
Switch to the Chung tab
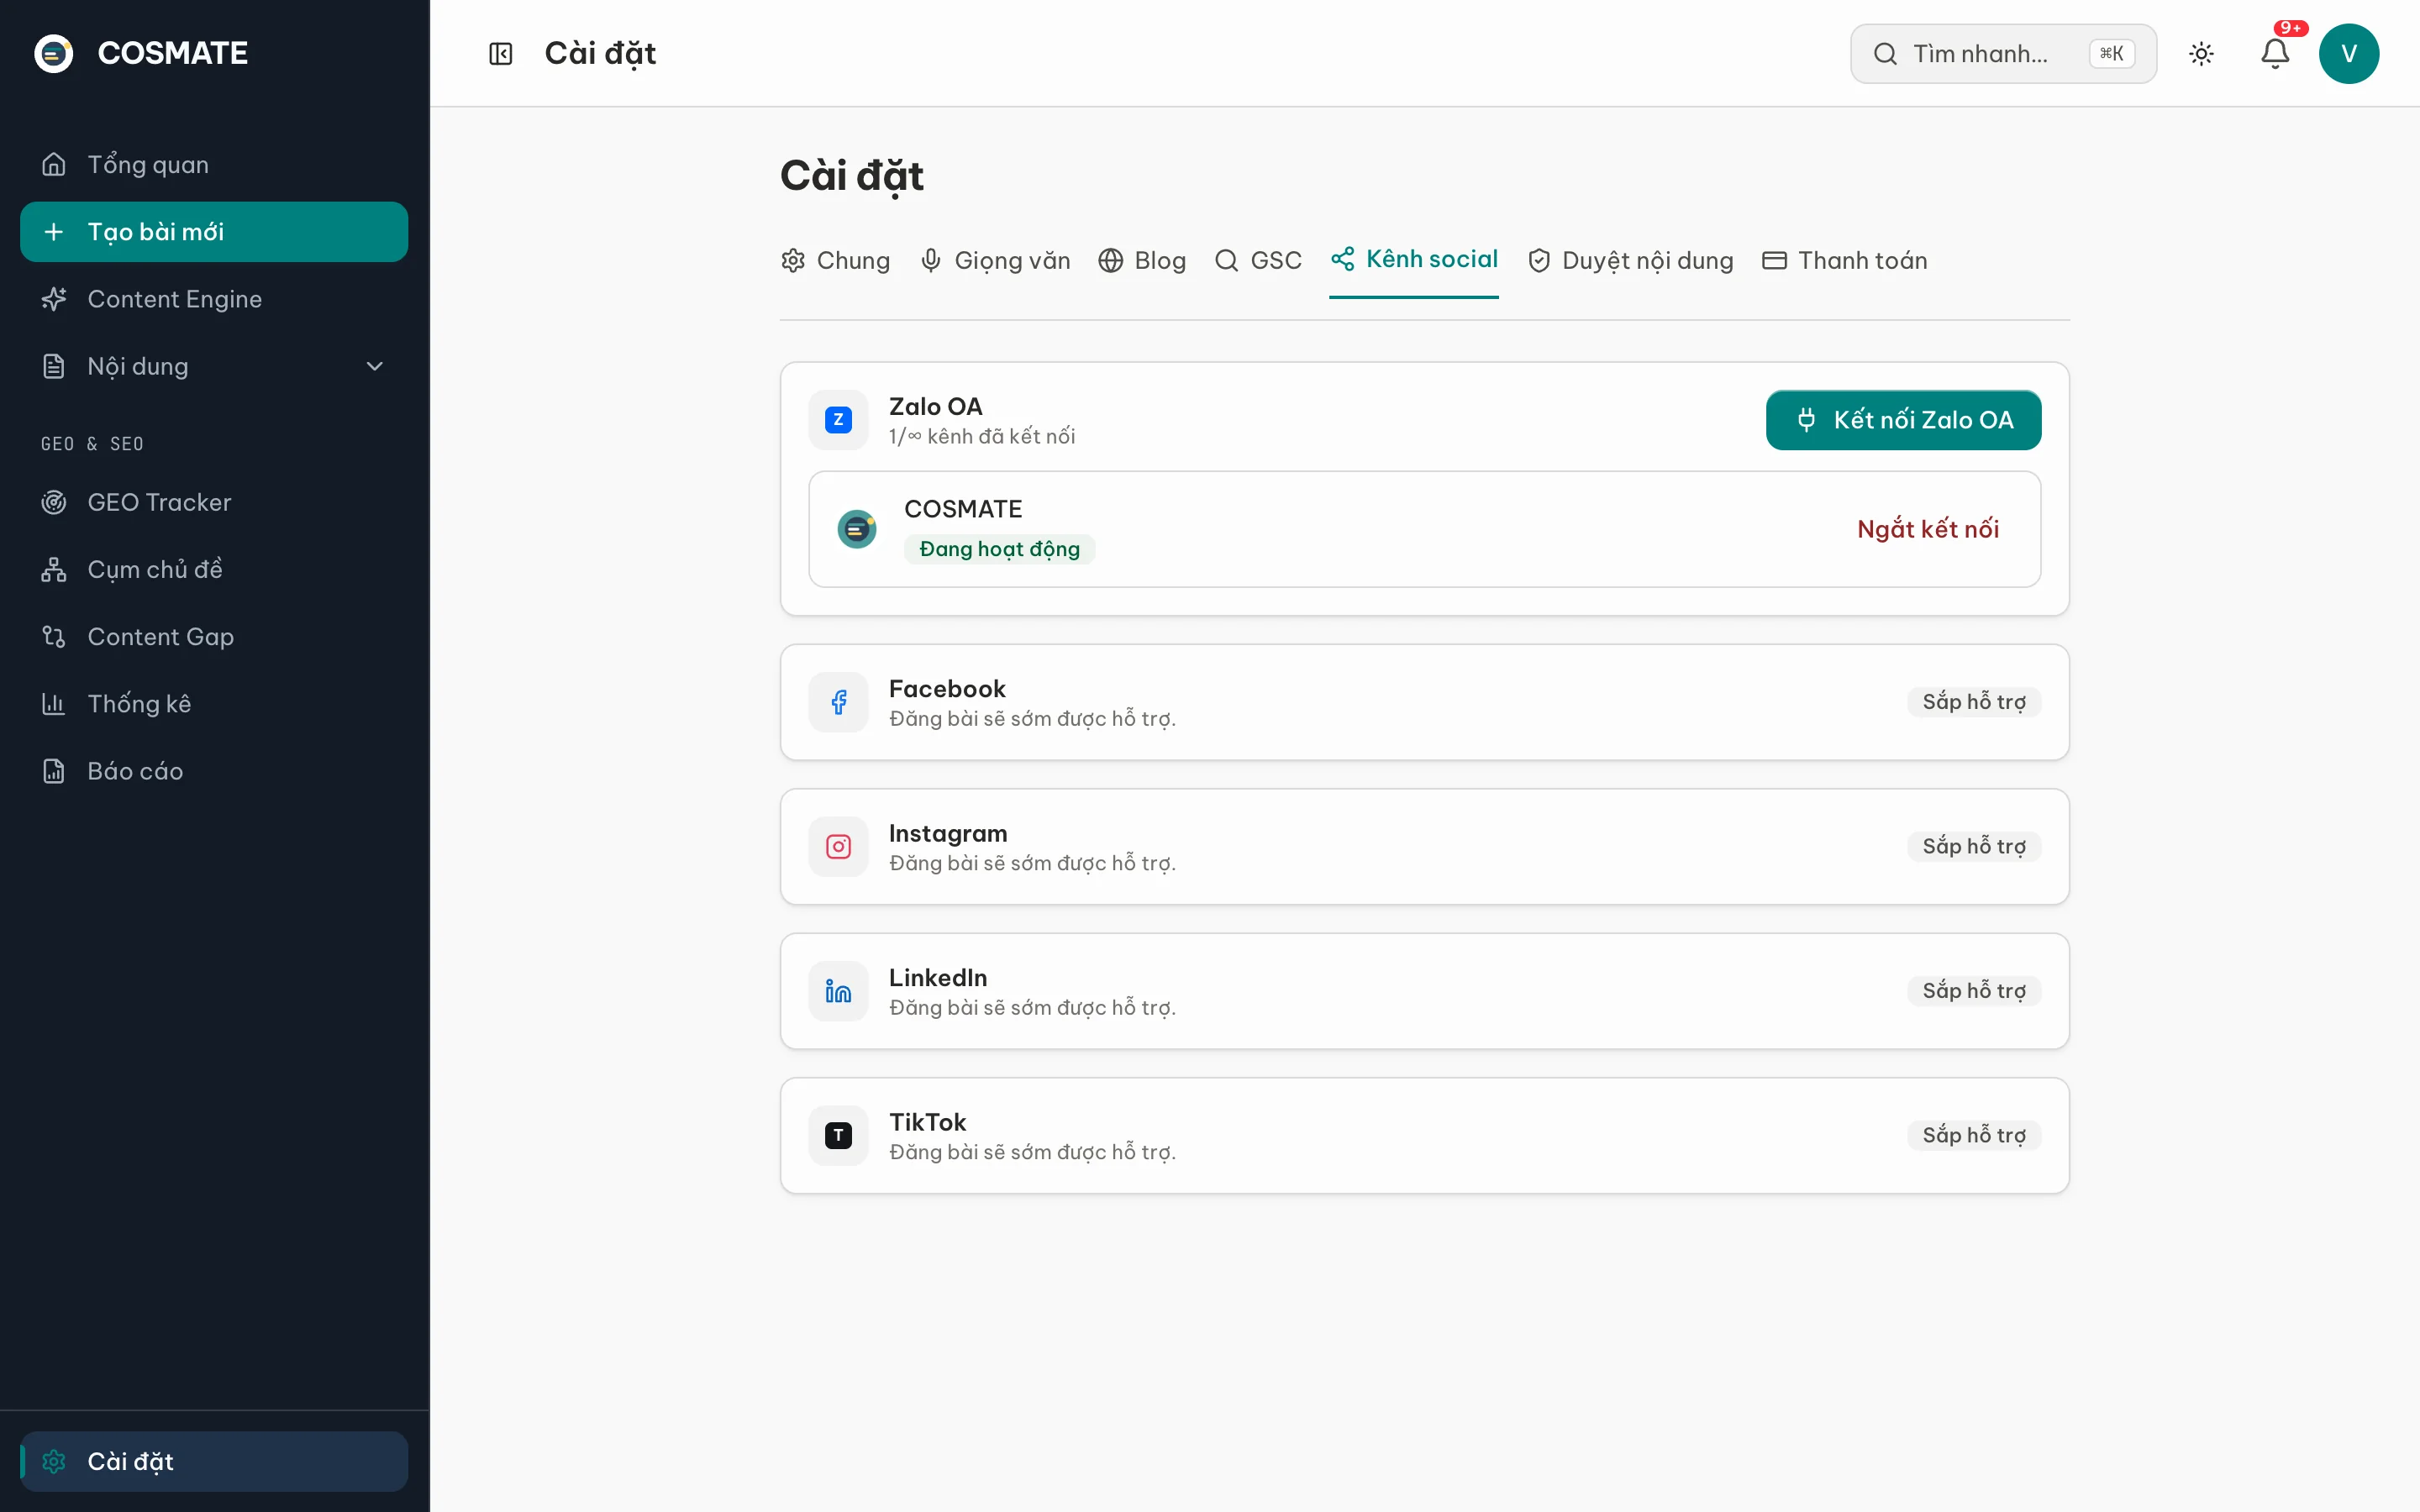pos(835,260)
